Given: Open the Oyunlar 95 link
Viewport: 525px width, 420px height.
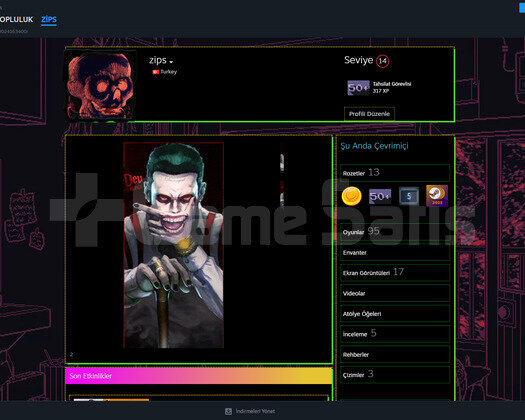Looking at the screenshot, I should (x=395, y=232).
